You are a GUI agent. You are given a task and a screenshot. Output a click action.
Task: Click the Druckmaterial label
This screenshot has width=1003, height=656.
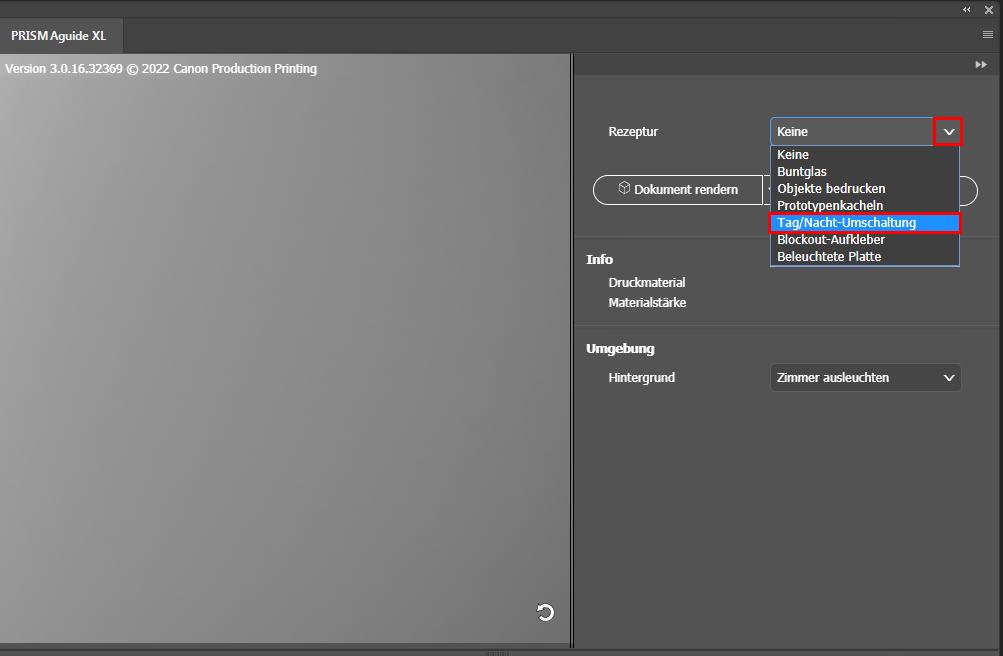(647, 283)
